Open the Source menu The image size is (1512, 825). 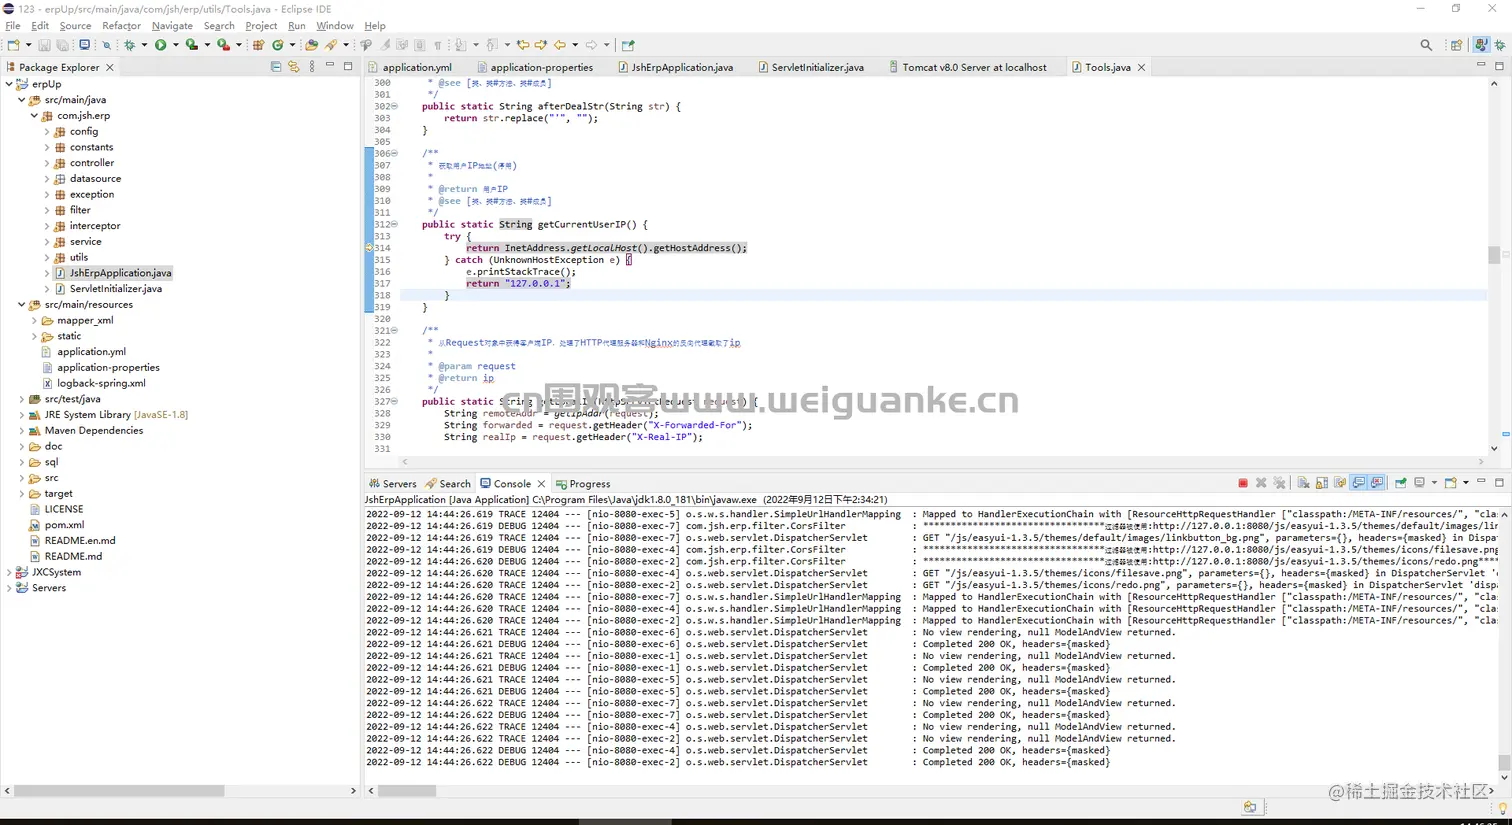pos(75,25)
